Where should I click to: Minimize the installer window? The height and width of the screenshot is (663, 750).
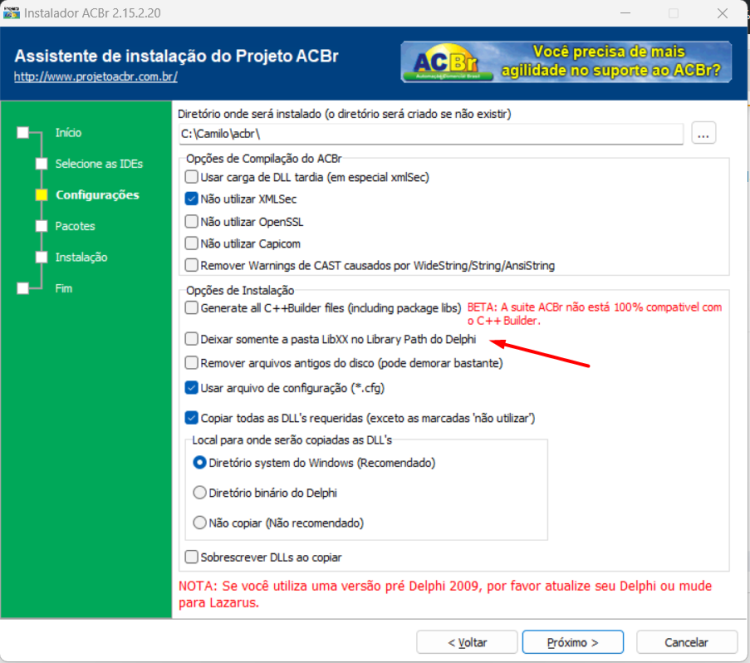(625, 13)
